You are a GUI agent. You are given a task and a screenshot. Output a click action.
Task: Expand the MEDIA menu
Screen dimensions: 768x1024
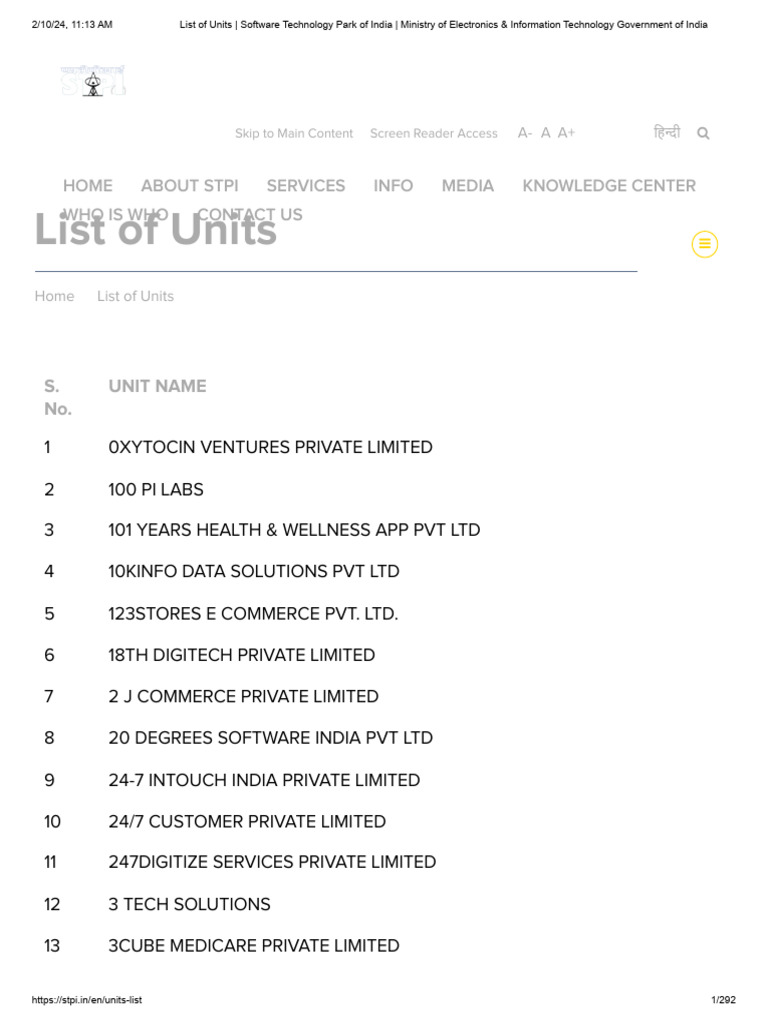click(467, 185)
